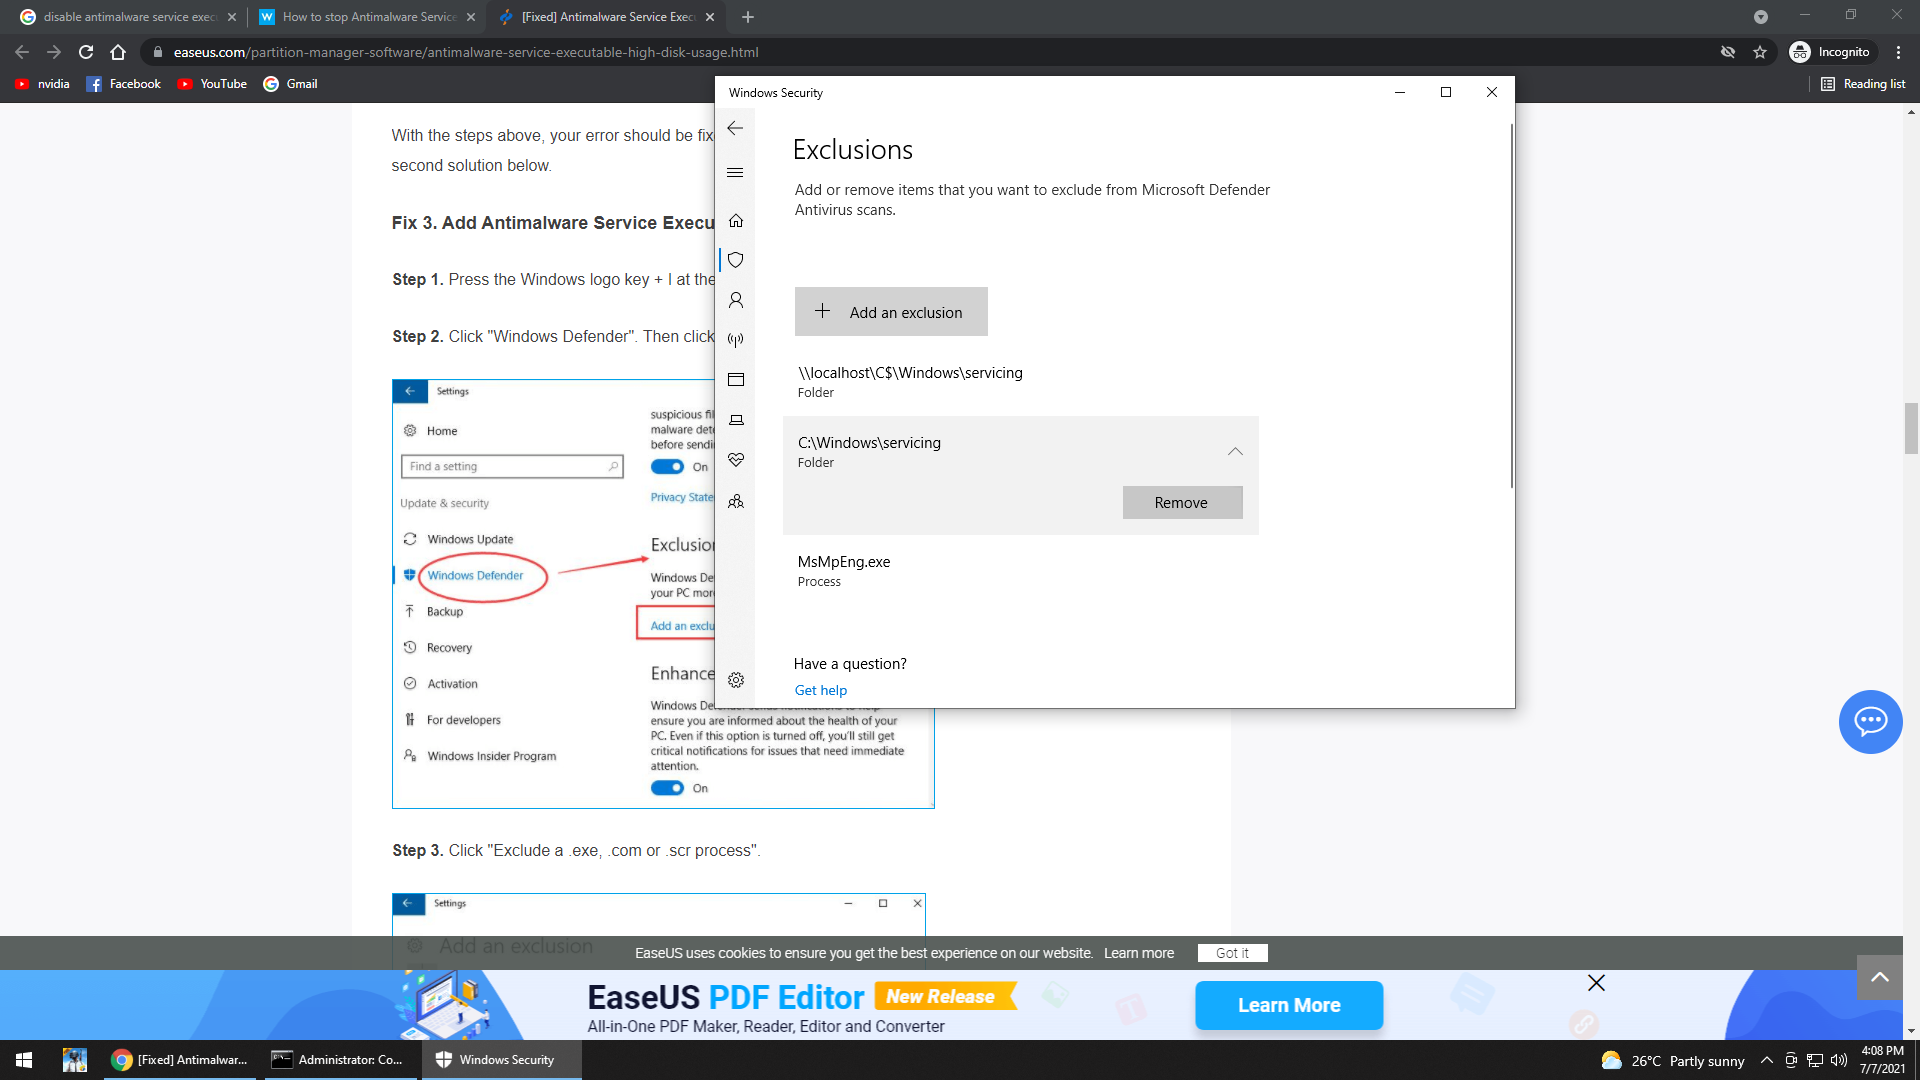This screenshot has width=1920, height=1080.
Task: Click the Incognito profile button
Action: 1830,52
